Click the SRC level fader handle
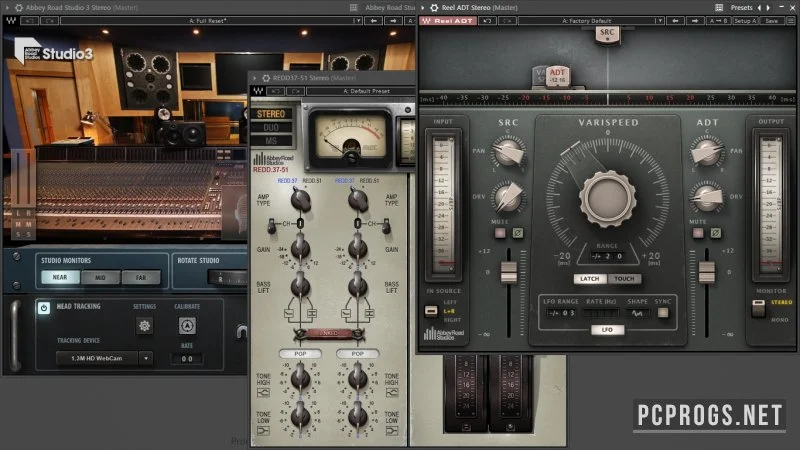Image resolution: width=800 pixels, height=450 pixels. point(509,272)
